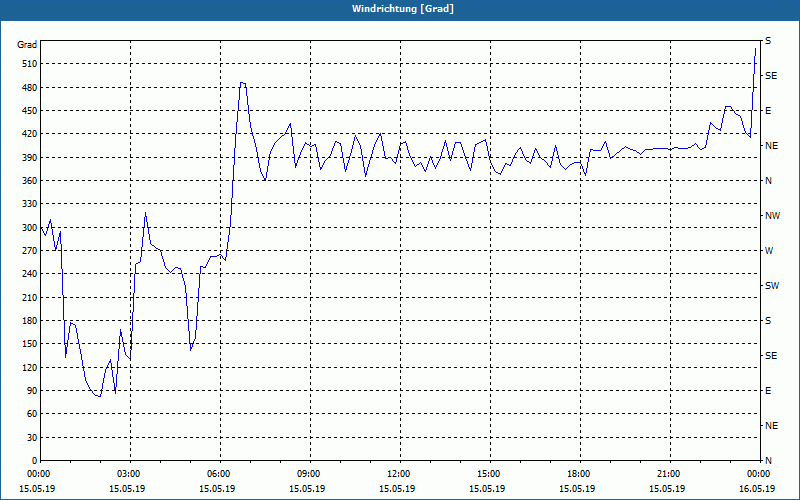Screen dimensions: 800x500
Task: Click the S compass label level with 180
Action: pyautogui.click(x=768, y=321)
